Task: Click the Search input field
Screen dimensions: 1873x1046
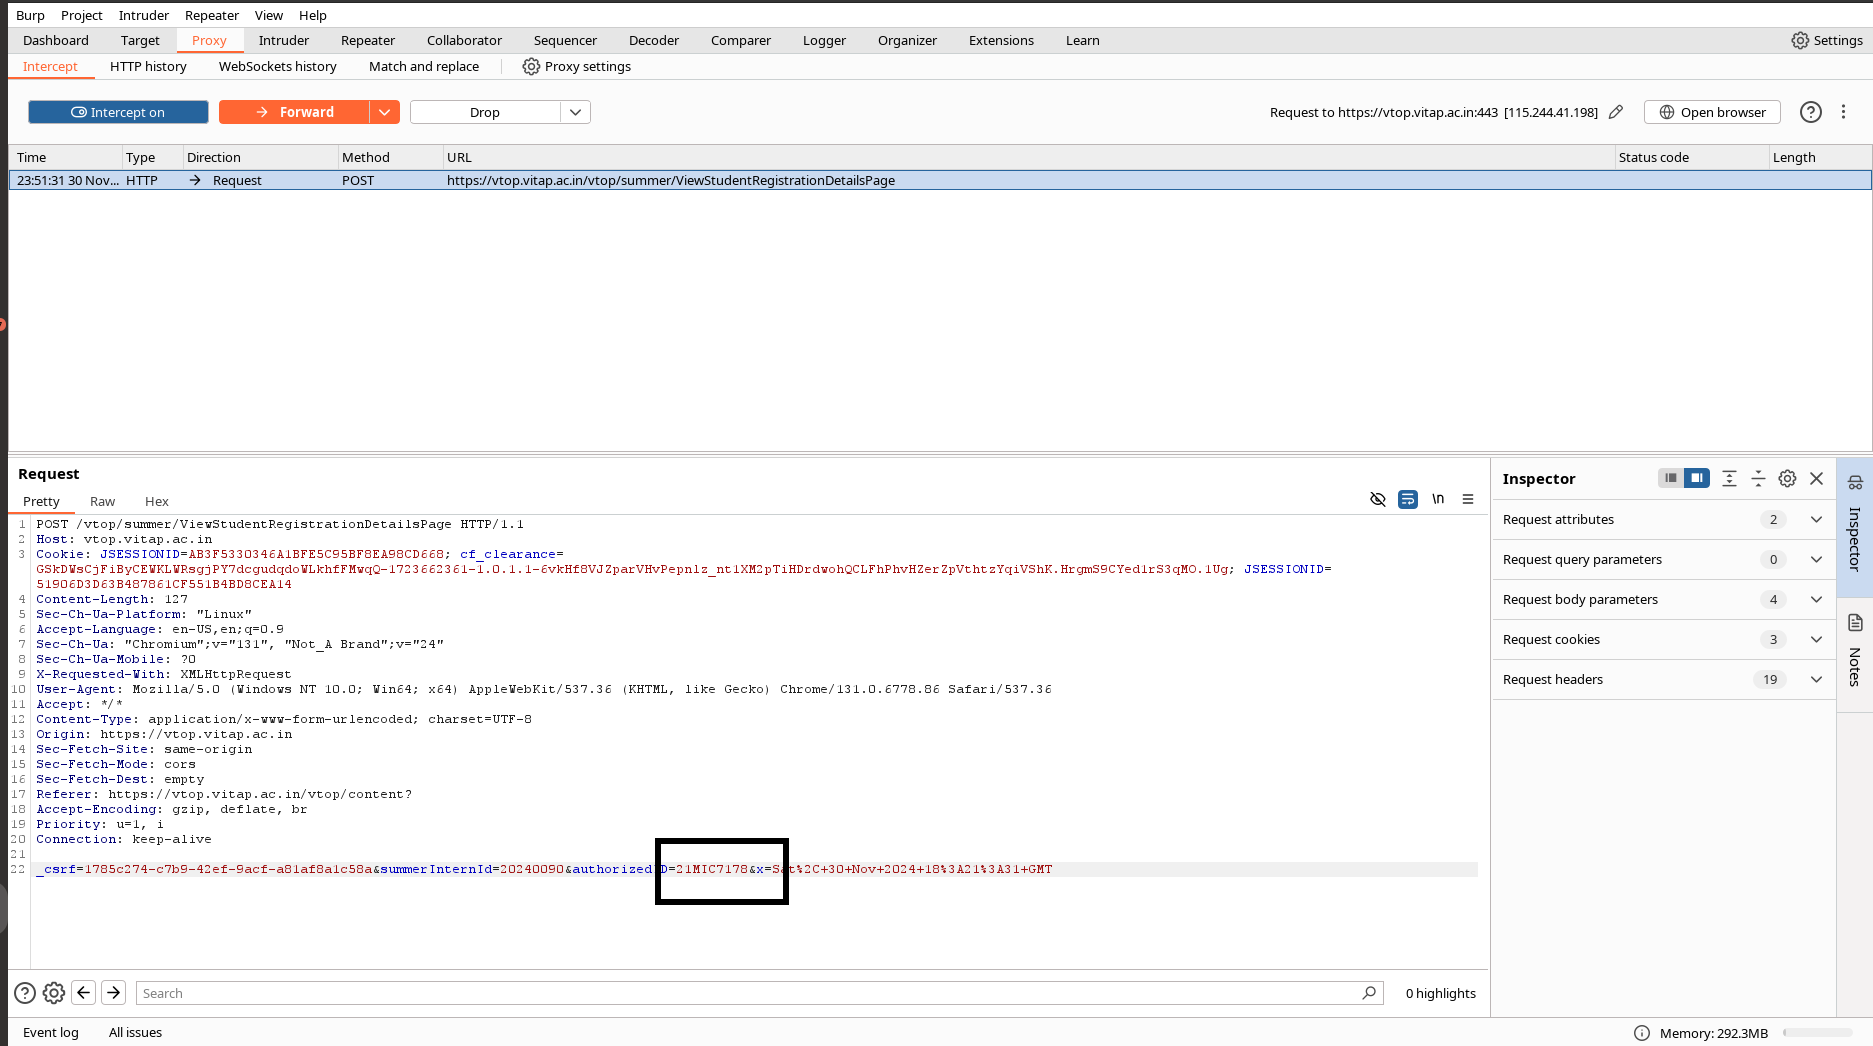Action: pos(748,993)
